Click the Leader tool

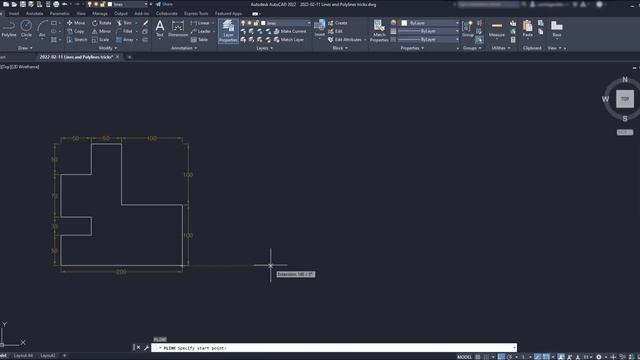(x=200, y=31)
